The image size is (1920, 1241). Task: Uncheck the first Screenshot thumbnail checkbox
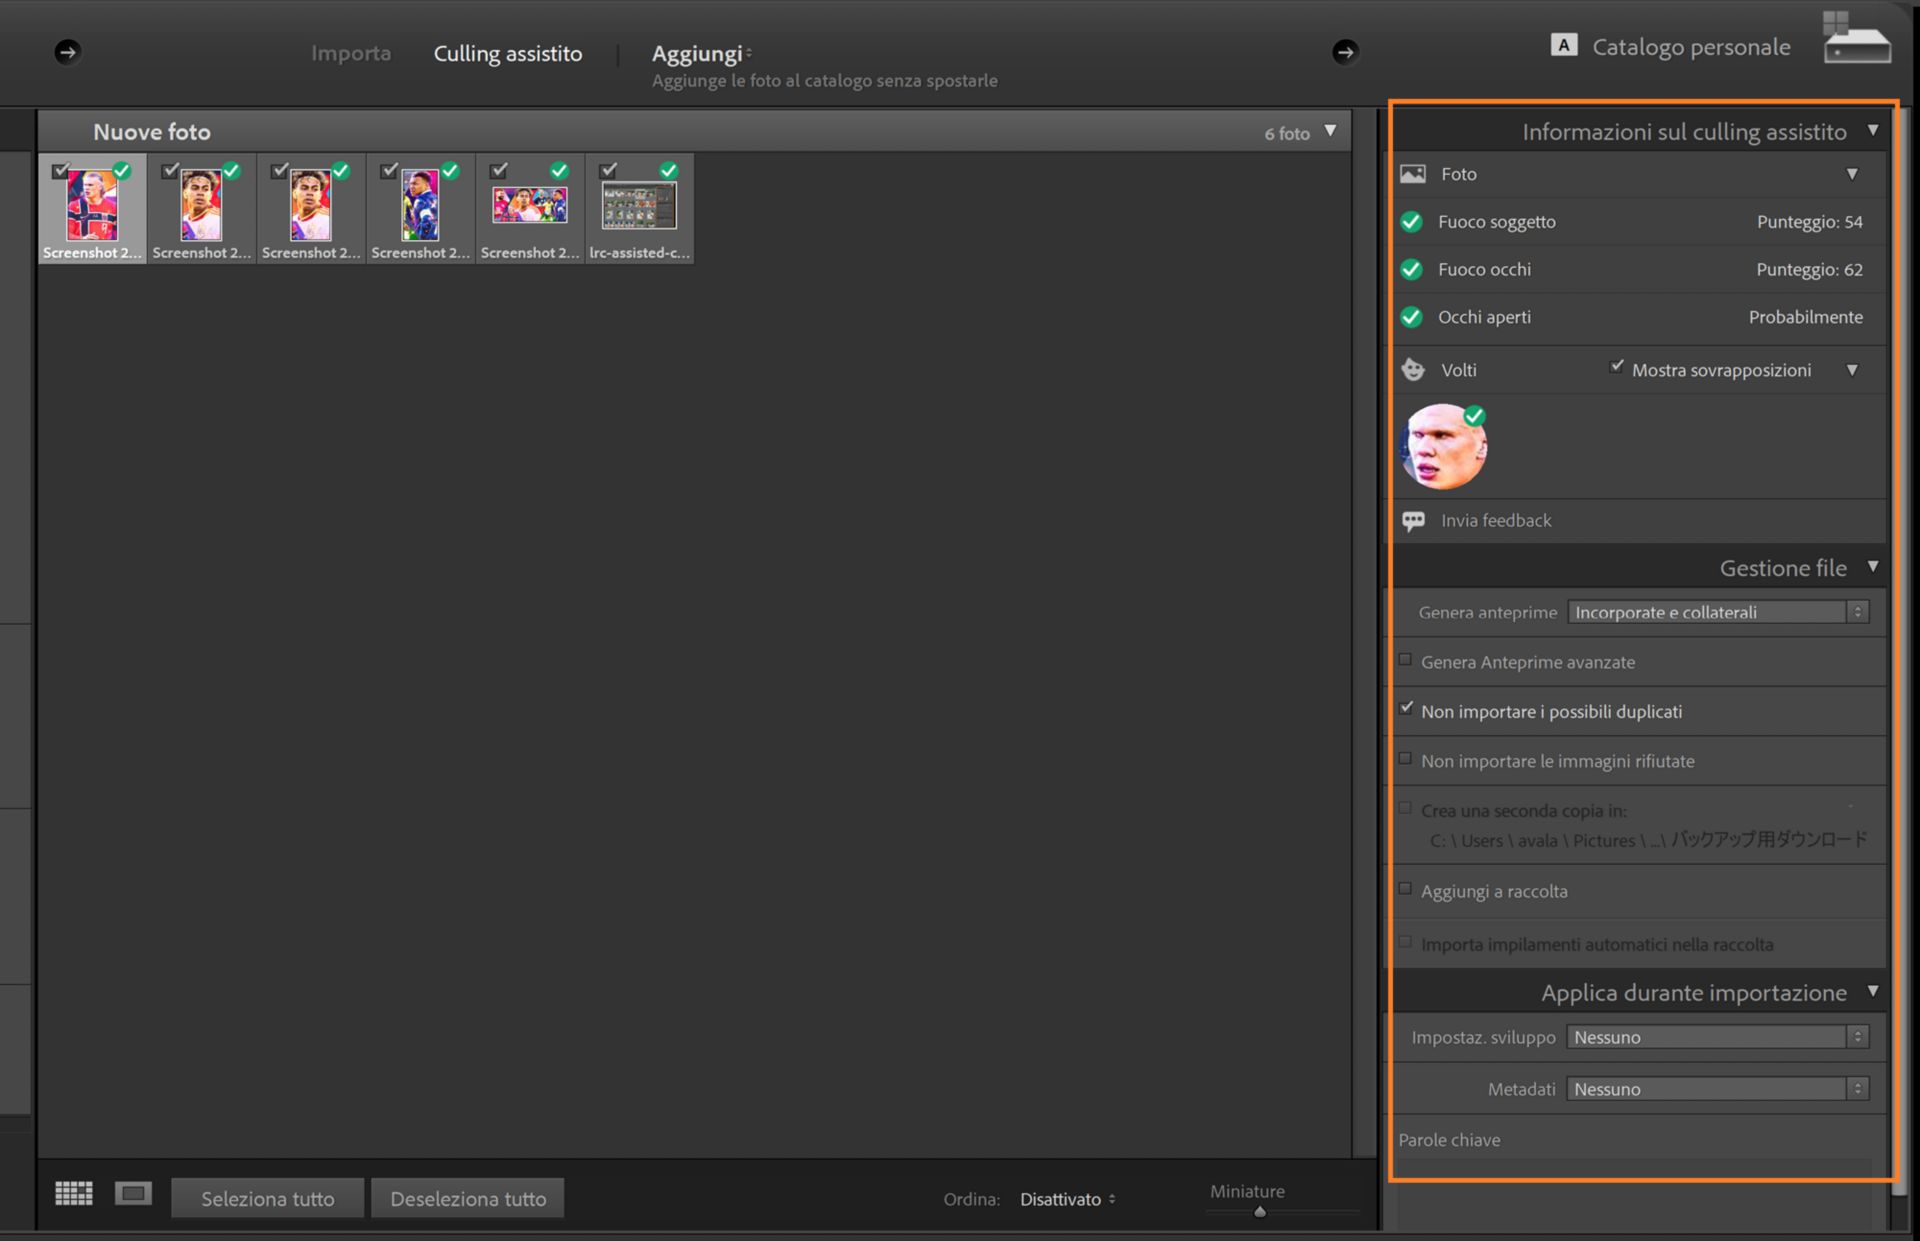(x=61, y=170)
